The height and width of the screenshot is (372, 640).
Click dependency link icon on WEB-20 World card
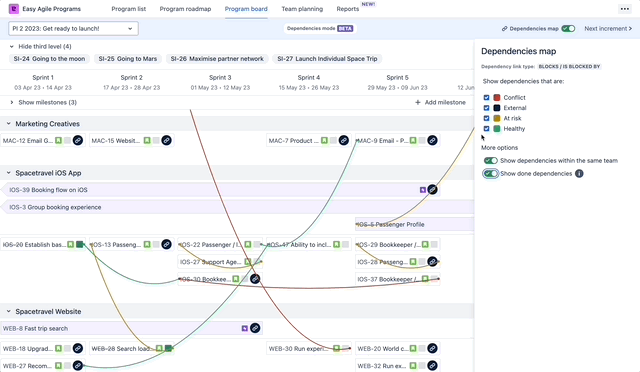click(x=432, y=348)
